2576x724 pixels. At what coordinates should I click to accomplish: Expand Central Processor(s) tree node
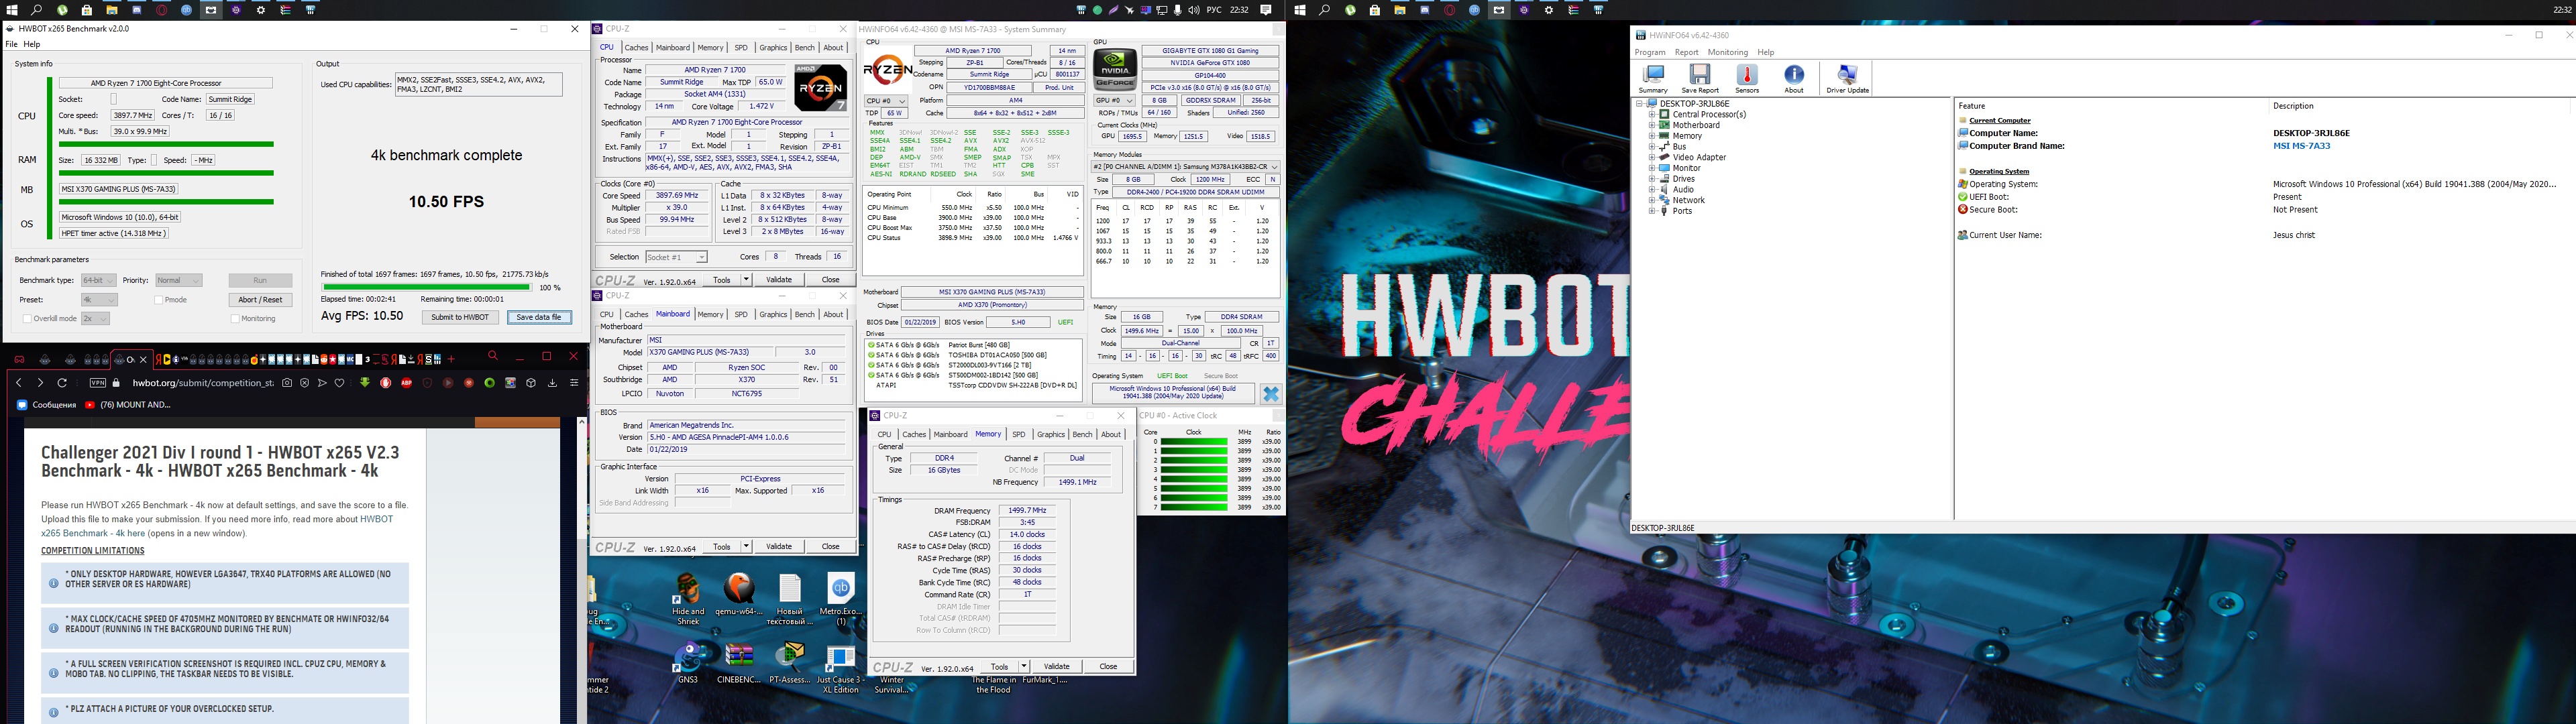(1652, 115)
